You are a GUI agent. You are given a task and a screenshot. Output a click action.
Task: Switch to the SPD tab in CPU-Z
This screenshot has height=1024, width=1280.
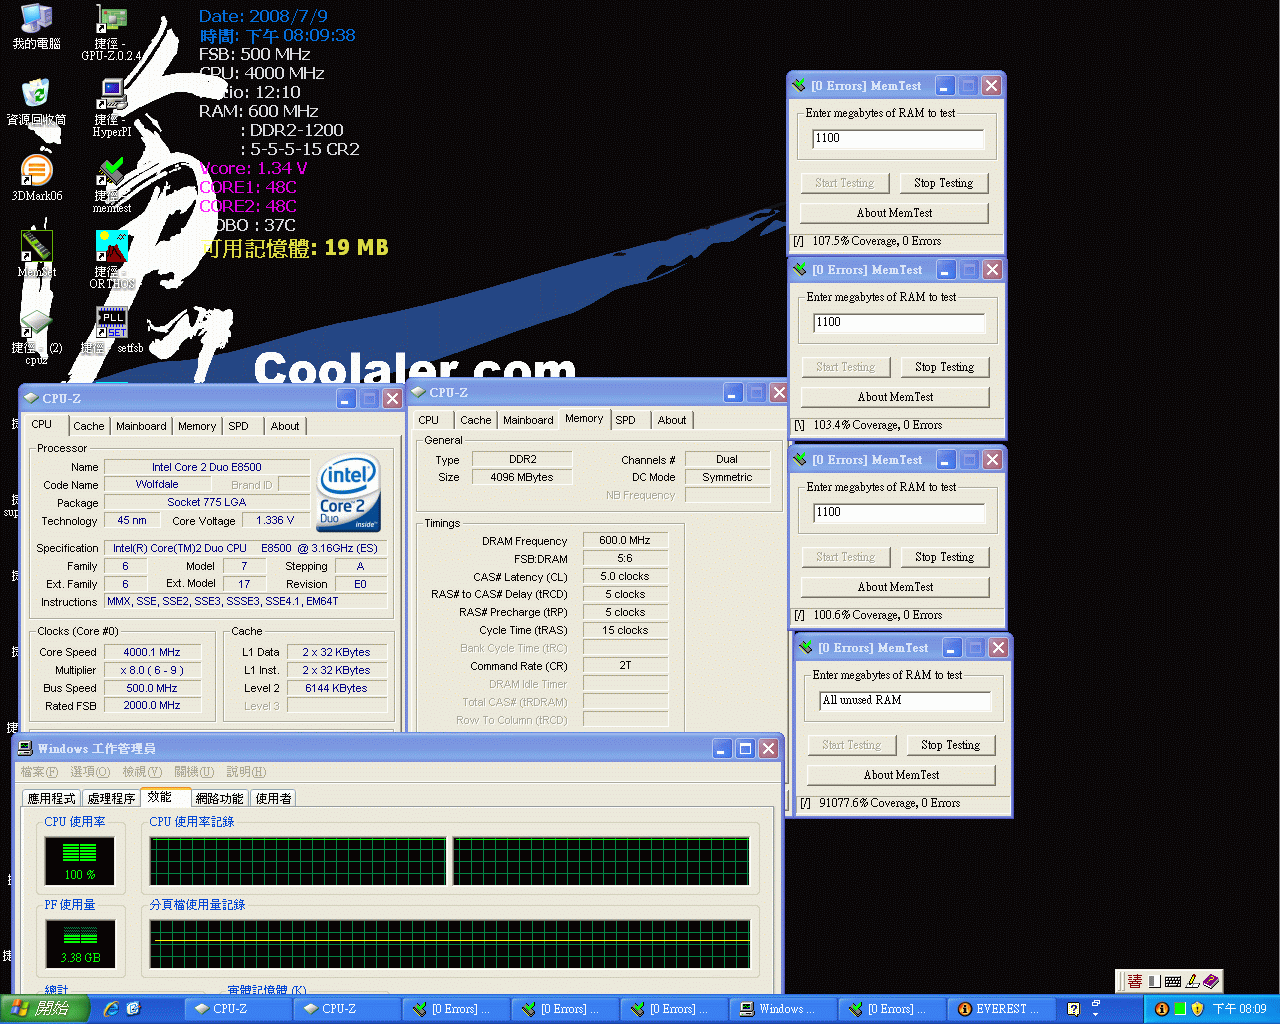[239, 426]
